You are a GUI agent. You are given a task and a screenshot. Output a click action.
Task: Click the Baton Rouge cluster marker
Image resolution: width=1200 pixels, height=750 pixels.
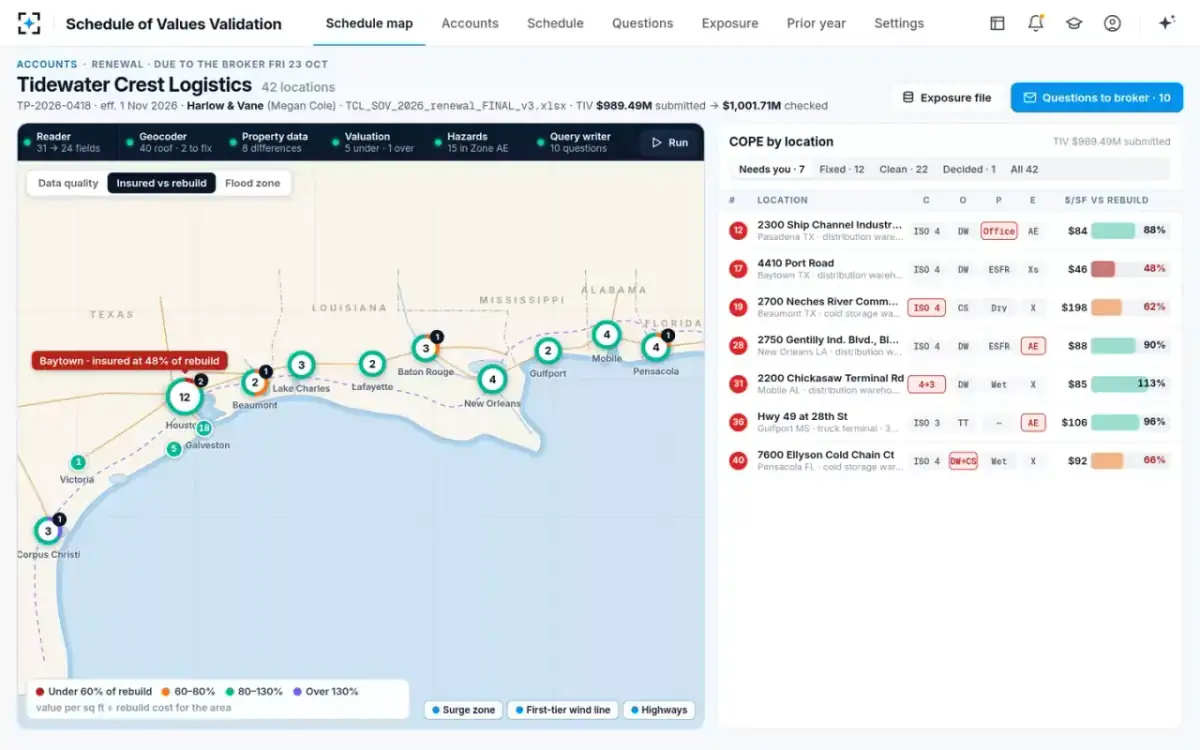(x=426, y=348)
